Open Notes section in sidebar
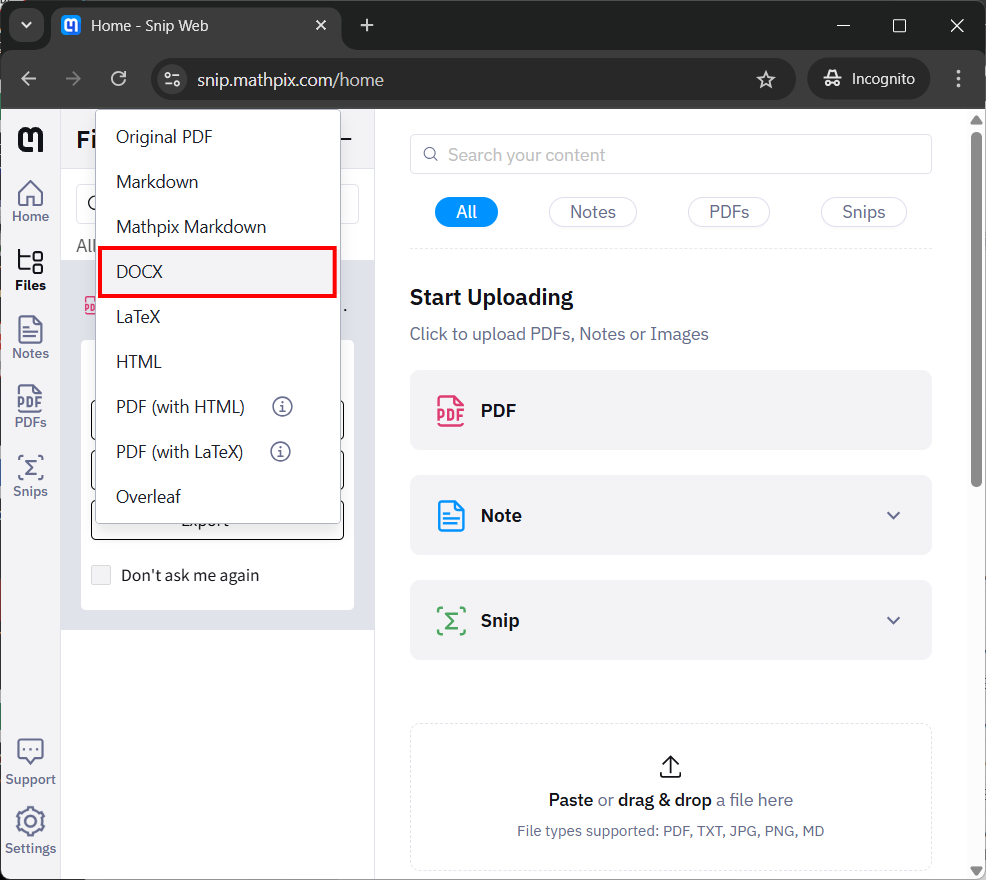The image size is (986, 880). pos(30,338)
